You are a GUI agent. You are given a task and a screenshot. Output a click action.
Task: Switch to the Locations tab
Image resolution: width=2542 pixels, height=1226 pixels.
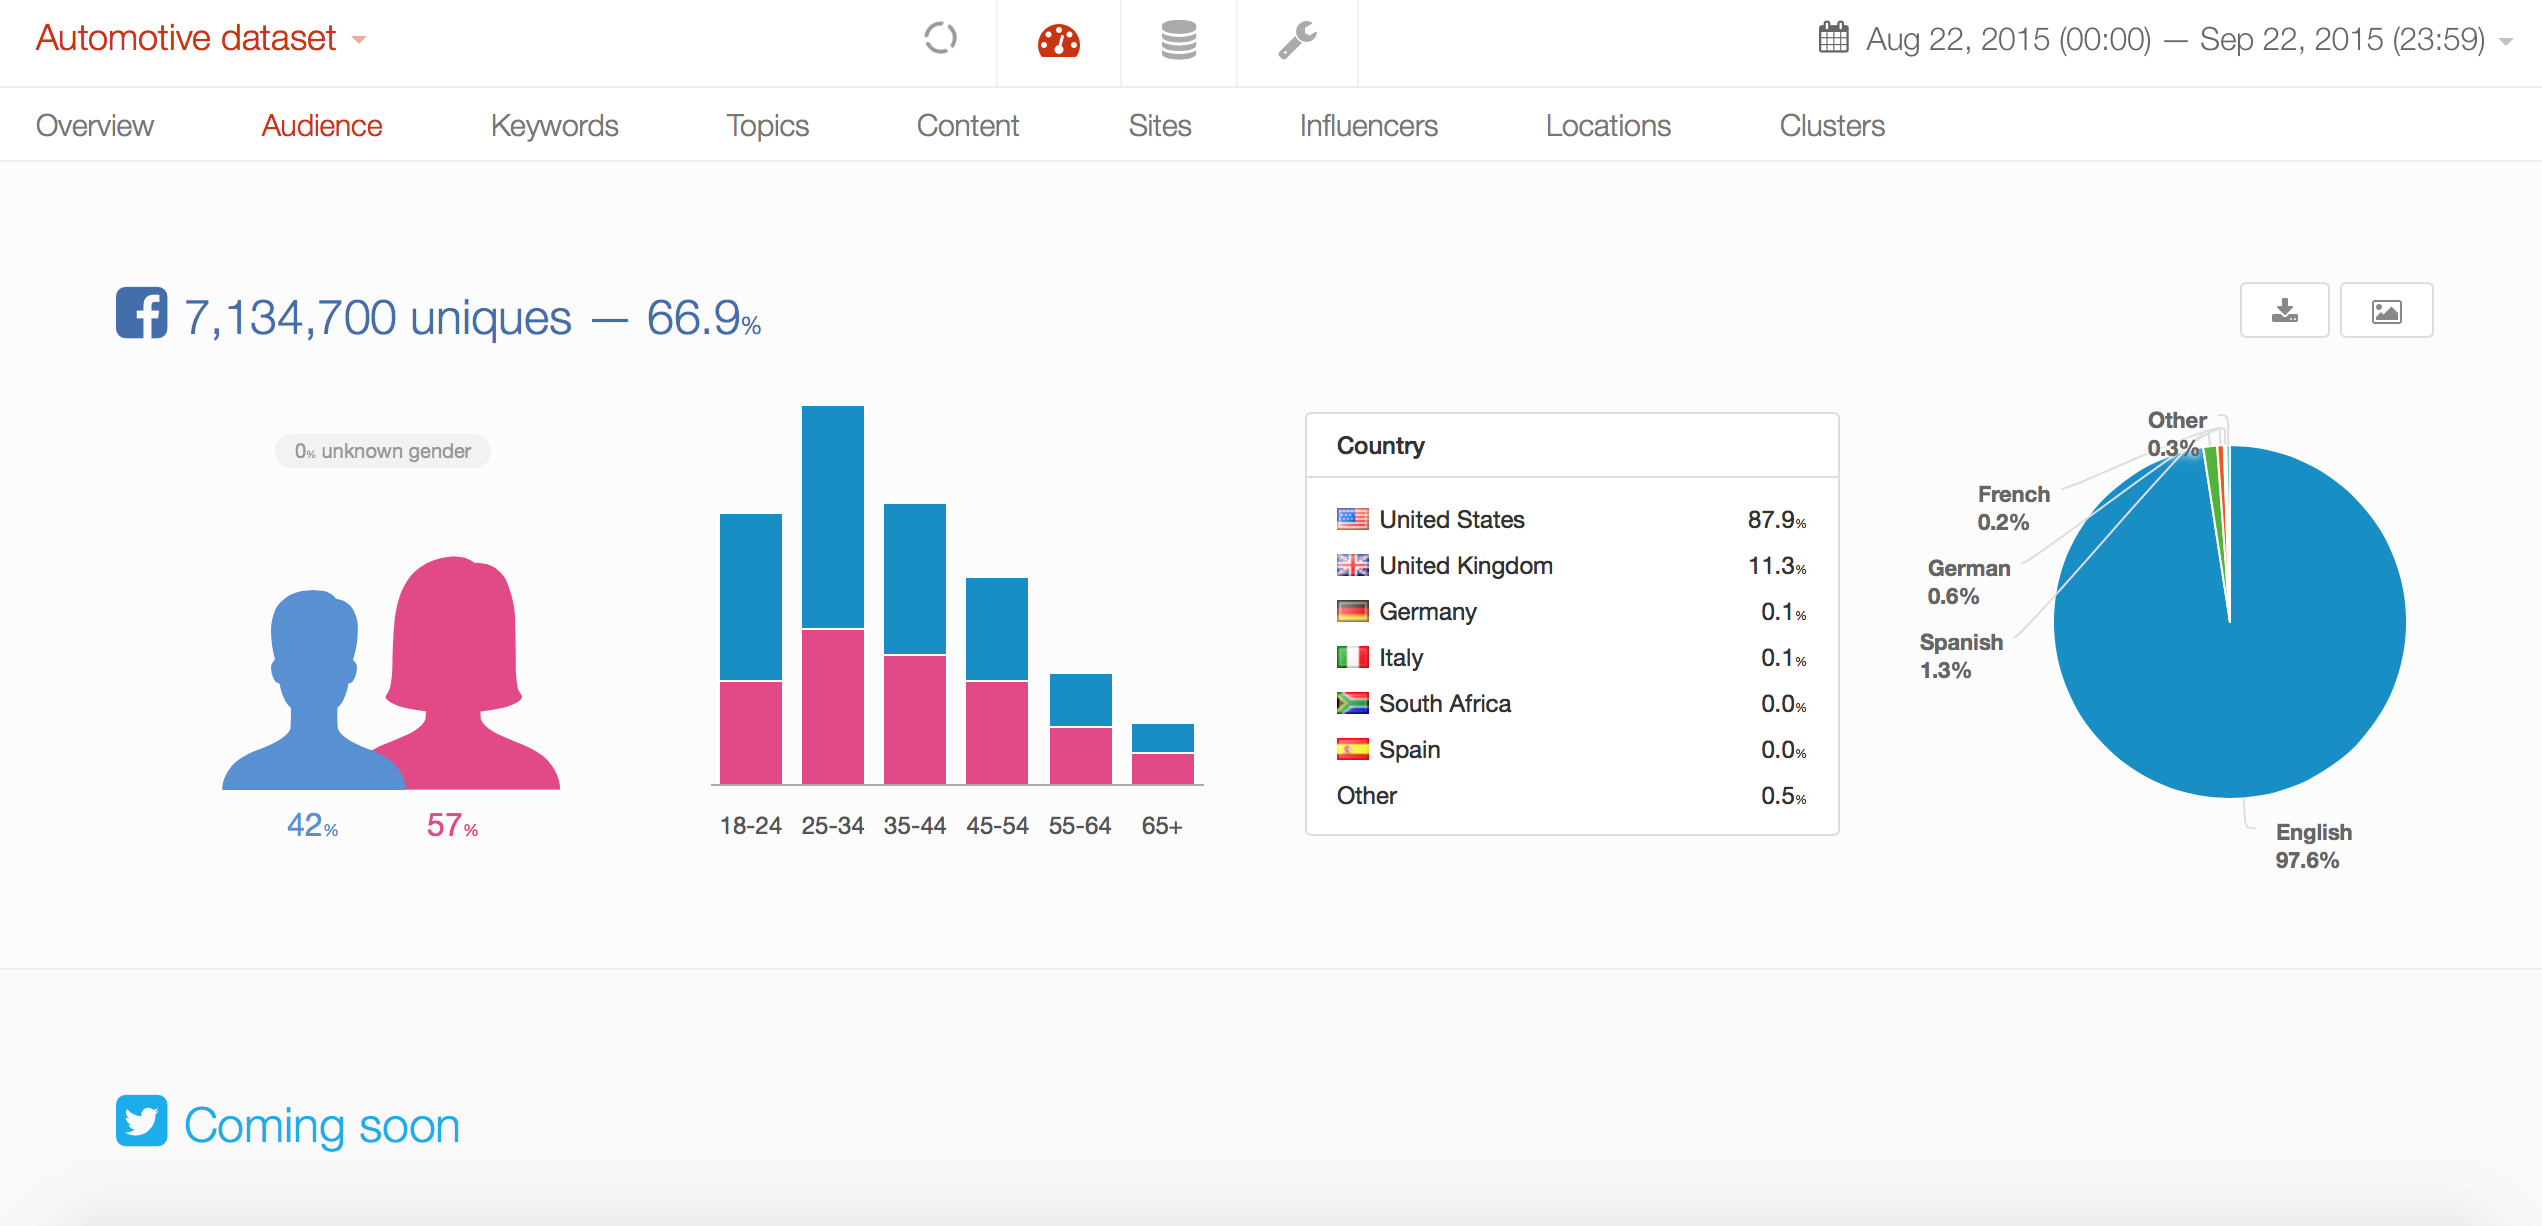[1608, 125]
